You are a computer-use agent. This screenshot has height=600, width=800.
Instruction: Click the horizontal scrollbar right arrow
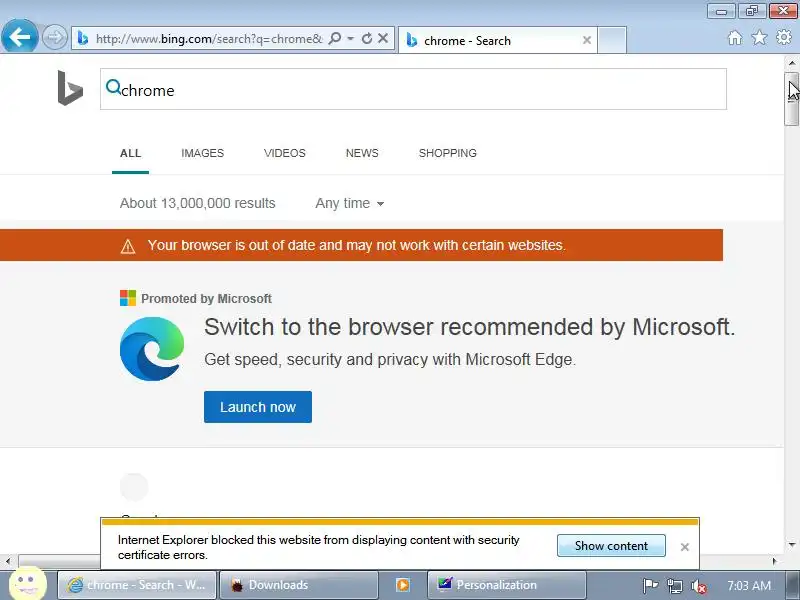[775, 561]
